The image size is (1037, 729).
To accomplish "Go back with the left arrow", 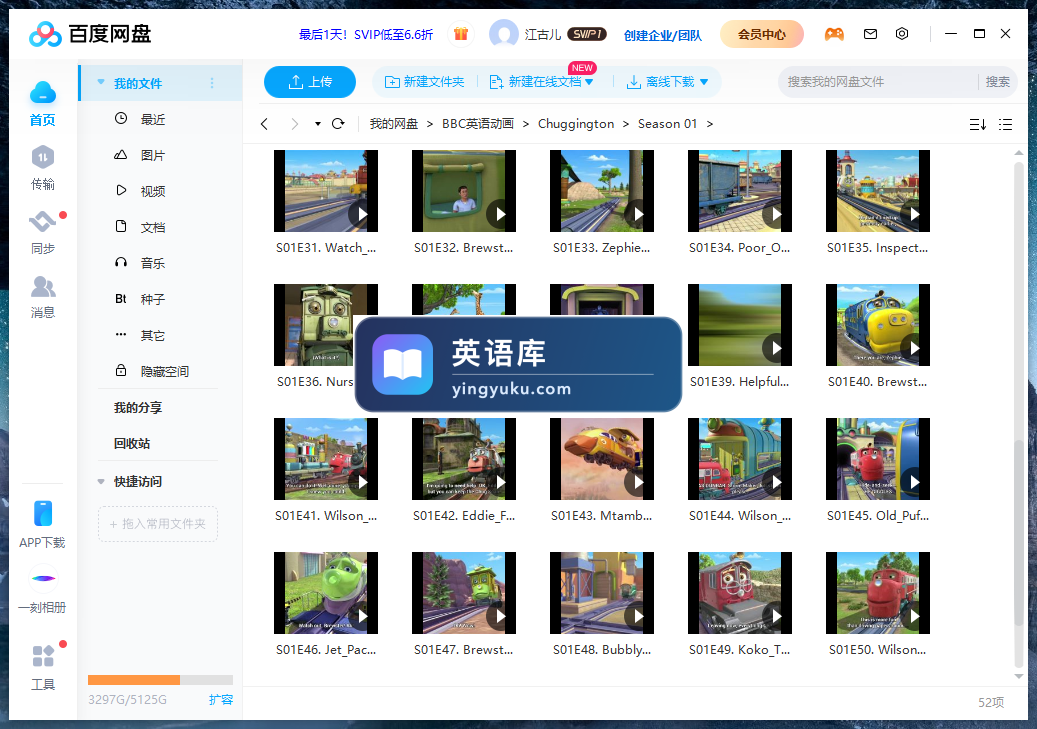I will click(x=265, y=124).
